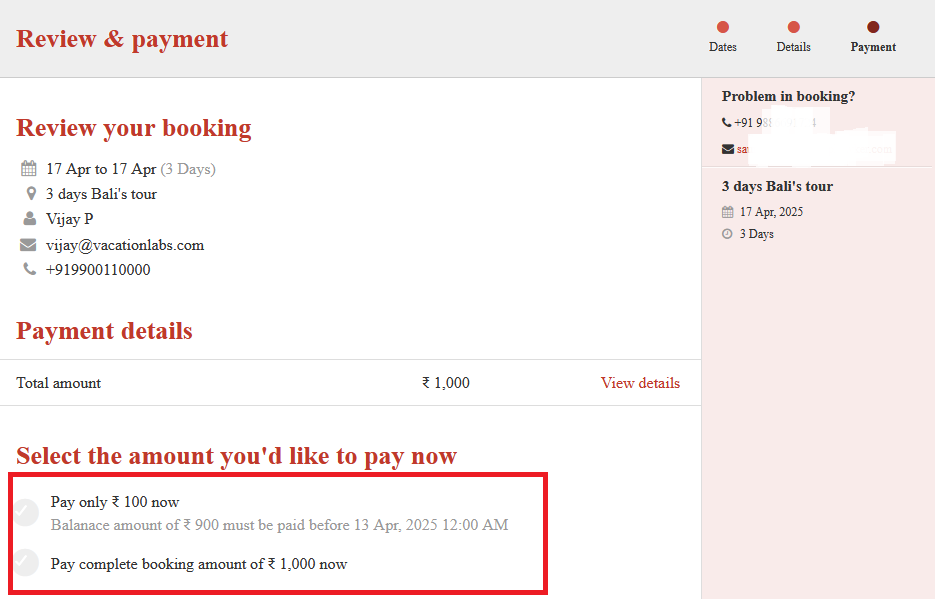Viewport: 935px width, 599px height.
Task: Click the support email link in the sidebar
Action: coord(812,149)
